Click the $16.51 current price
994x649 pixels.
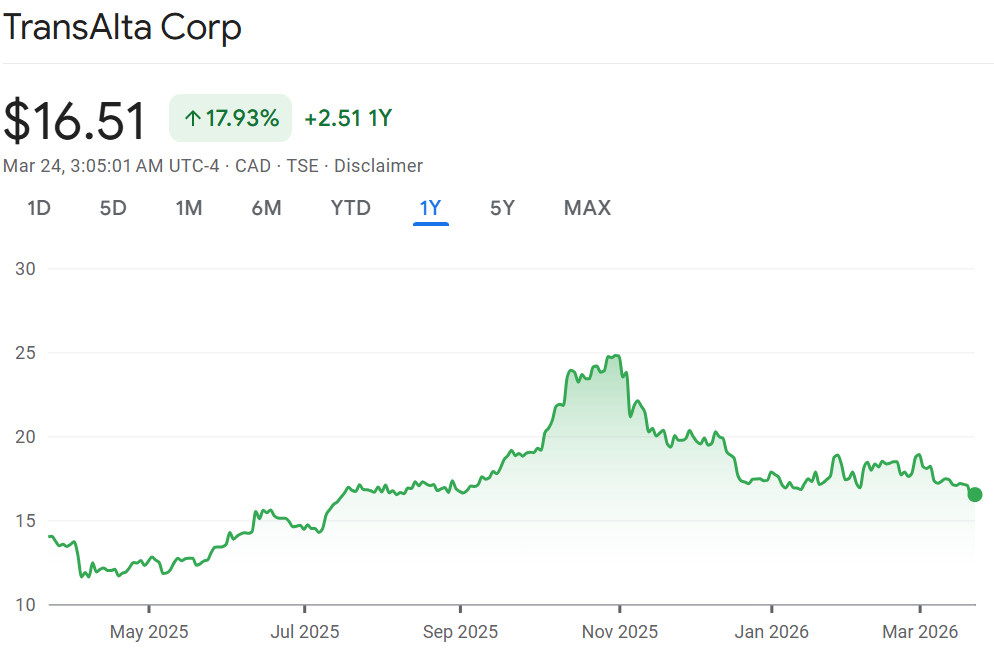click(75, 120)
